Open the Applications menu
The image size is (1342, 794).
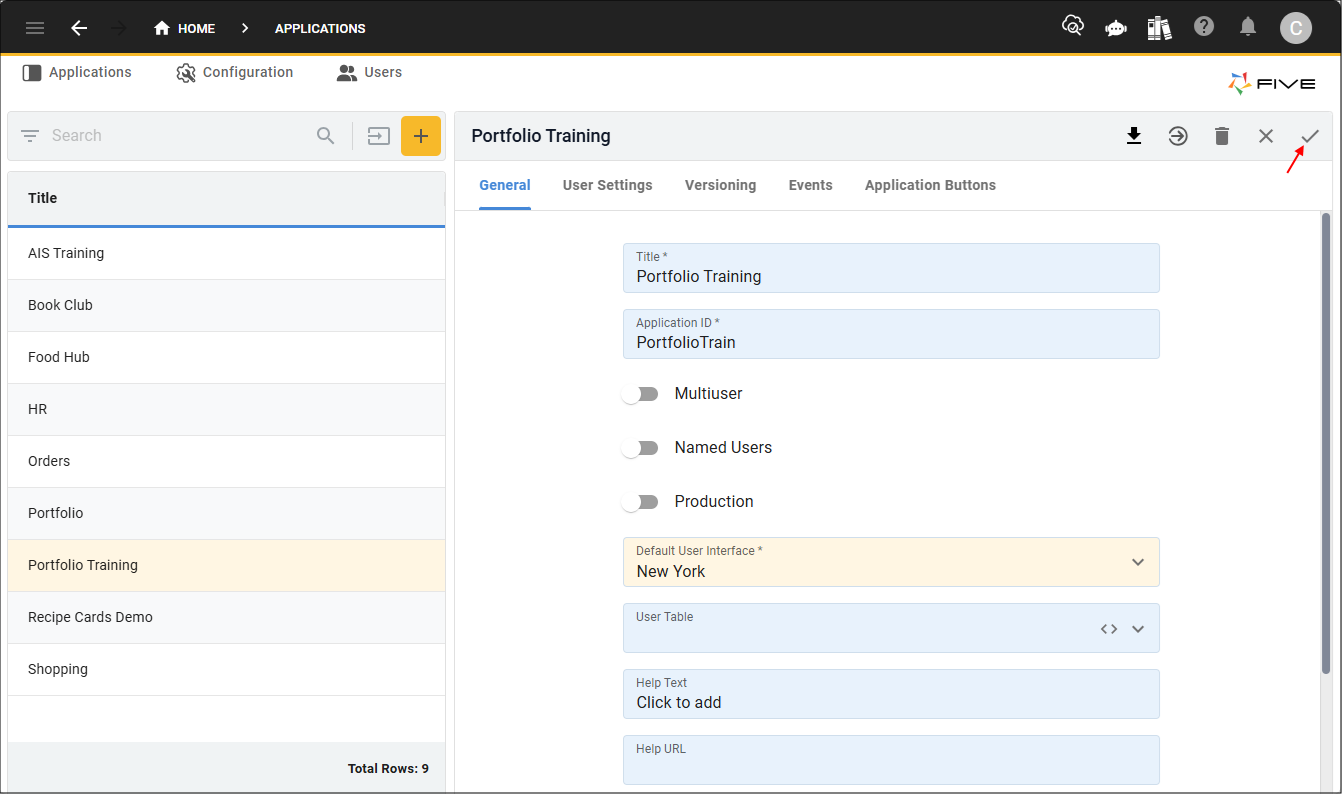click(x=77, y=72)
